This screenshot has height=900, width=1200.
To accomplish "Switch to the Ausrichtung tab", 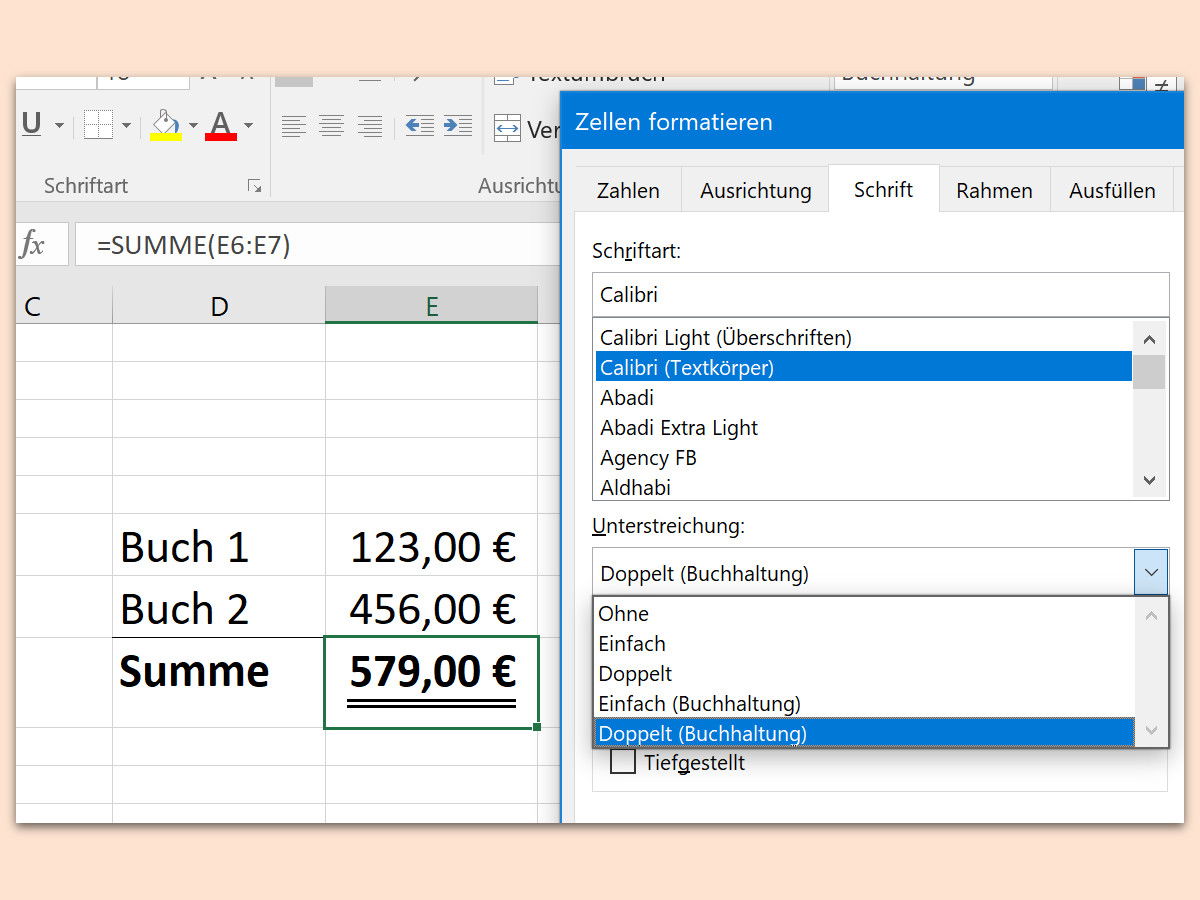I will pos(756,190).
